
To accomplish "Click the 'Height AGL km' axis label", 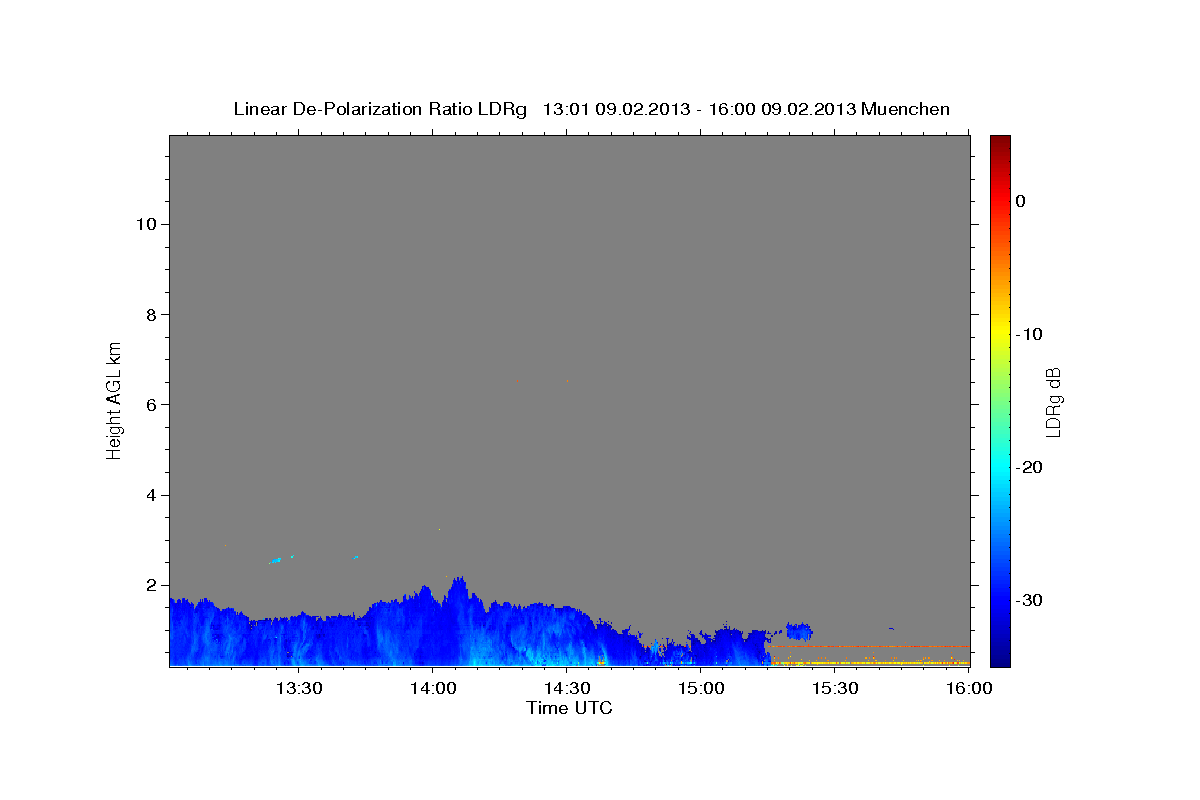I will point(114,399).
